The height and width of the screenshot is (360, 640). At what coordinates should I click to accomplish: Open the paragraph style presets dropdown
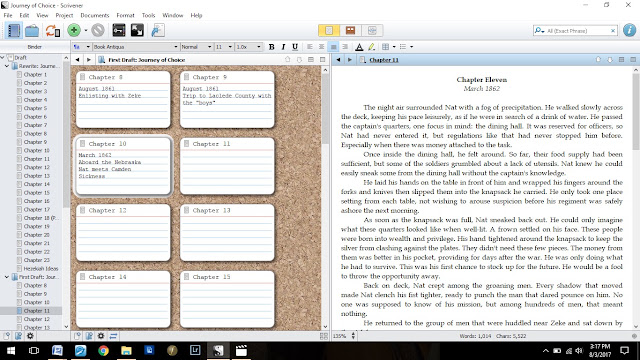[x=82, y=47]
